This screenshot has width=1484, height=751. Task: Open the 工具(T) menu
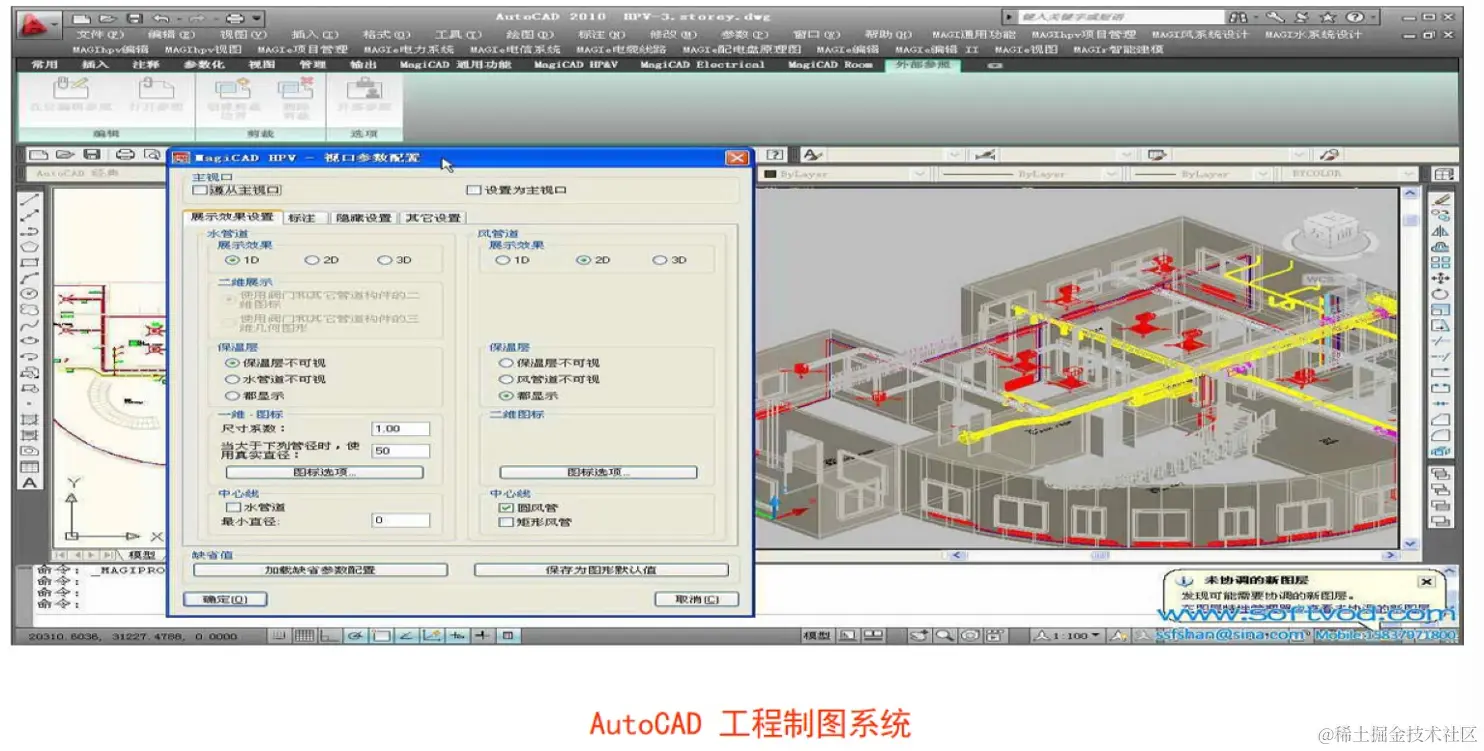457,34
